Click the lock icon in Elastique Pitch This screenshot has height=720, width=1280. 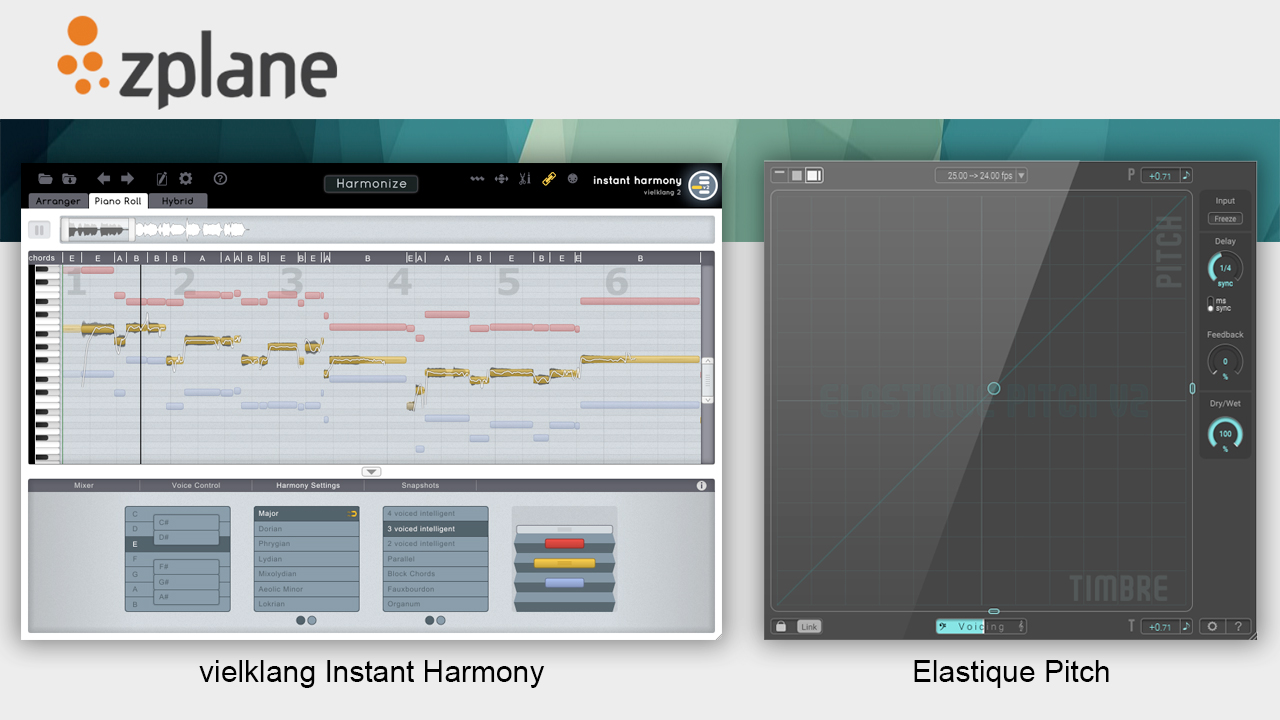pos(781,627)
